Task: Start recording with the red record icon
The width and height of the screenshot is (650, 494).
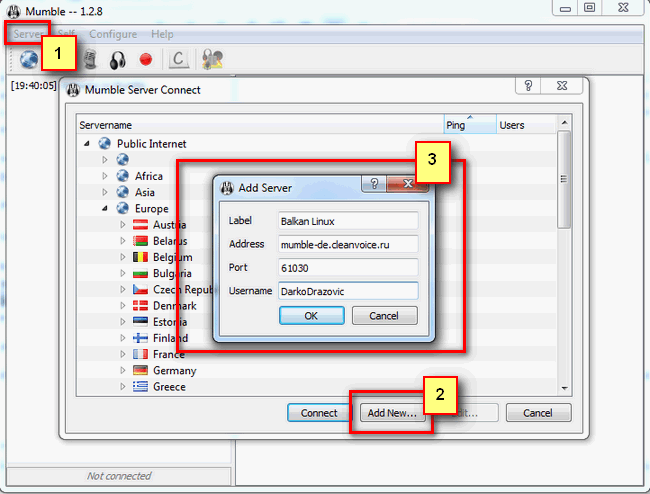Action: tap(146, 59)
